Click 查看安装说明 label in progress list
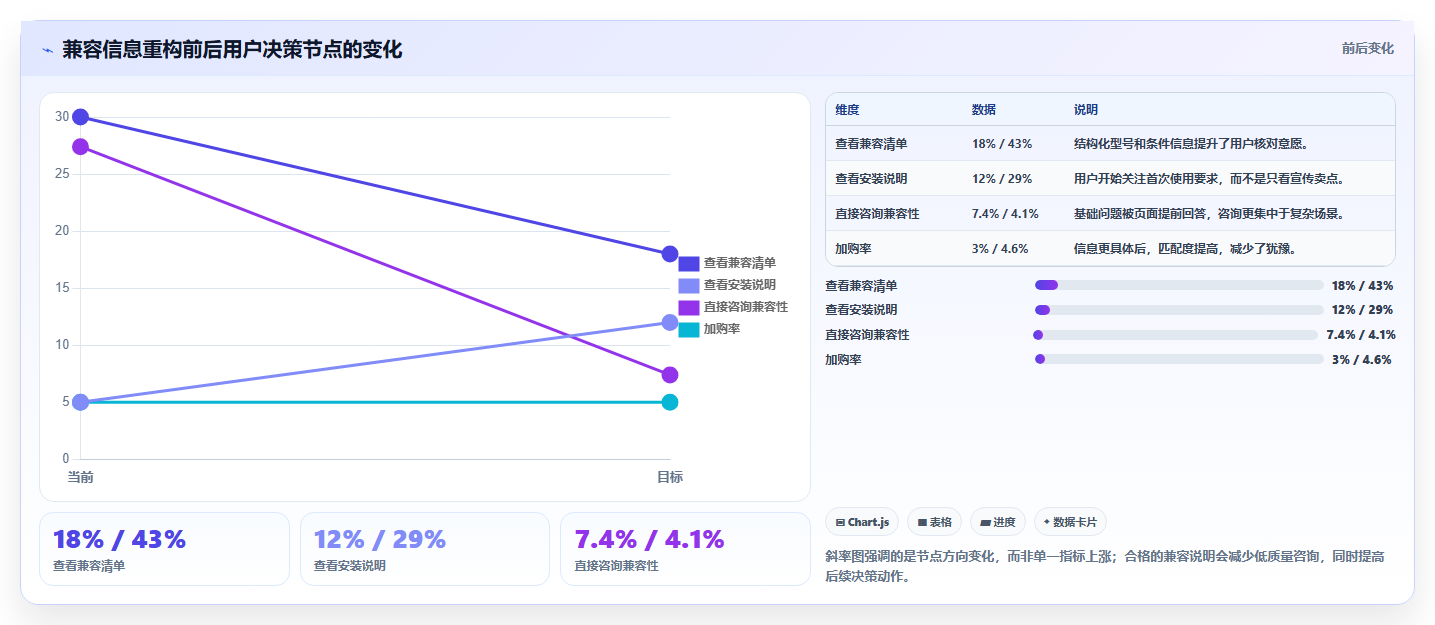Viewport: 1435px width, 625px height. [861, 310]
